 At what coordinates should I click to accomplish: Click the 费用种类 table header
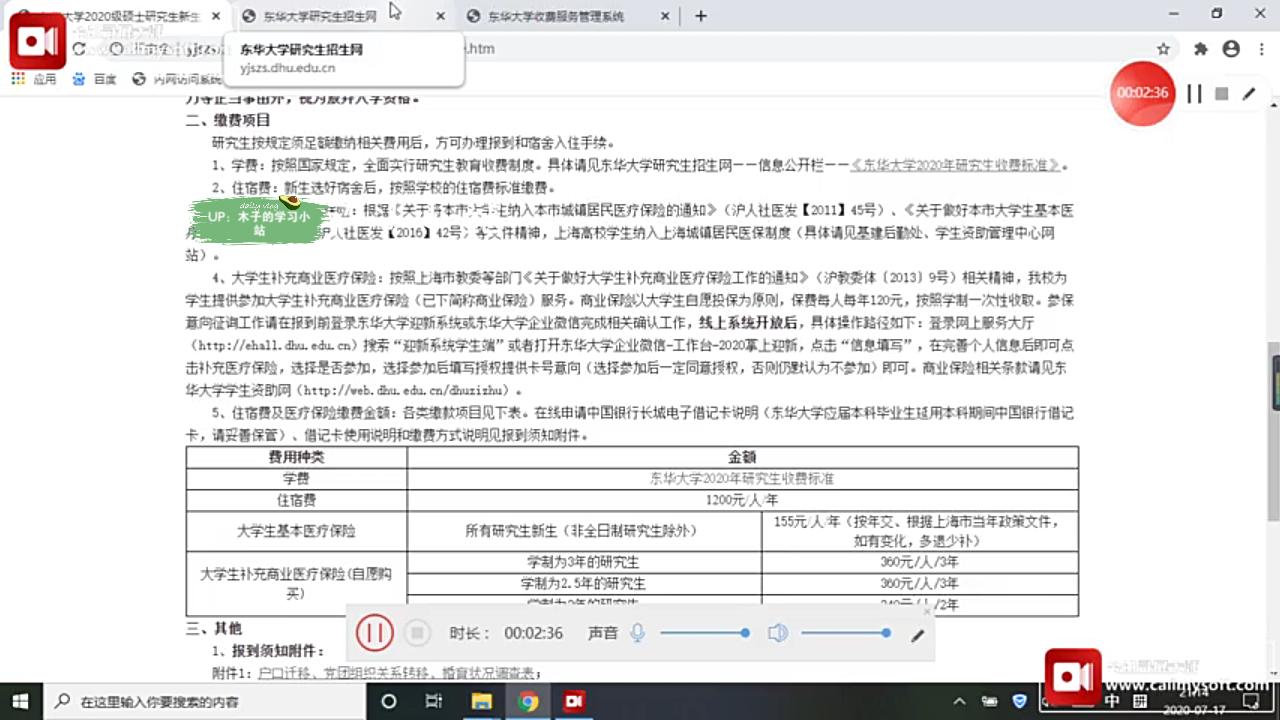pos(296,457)
